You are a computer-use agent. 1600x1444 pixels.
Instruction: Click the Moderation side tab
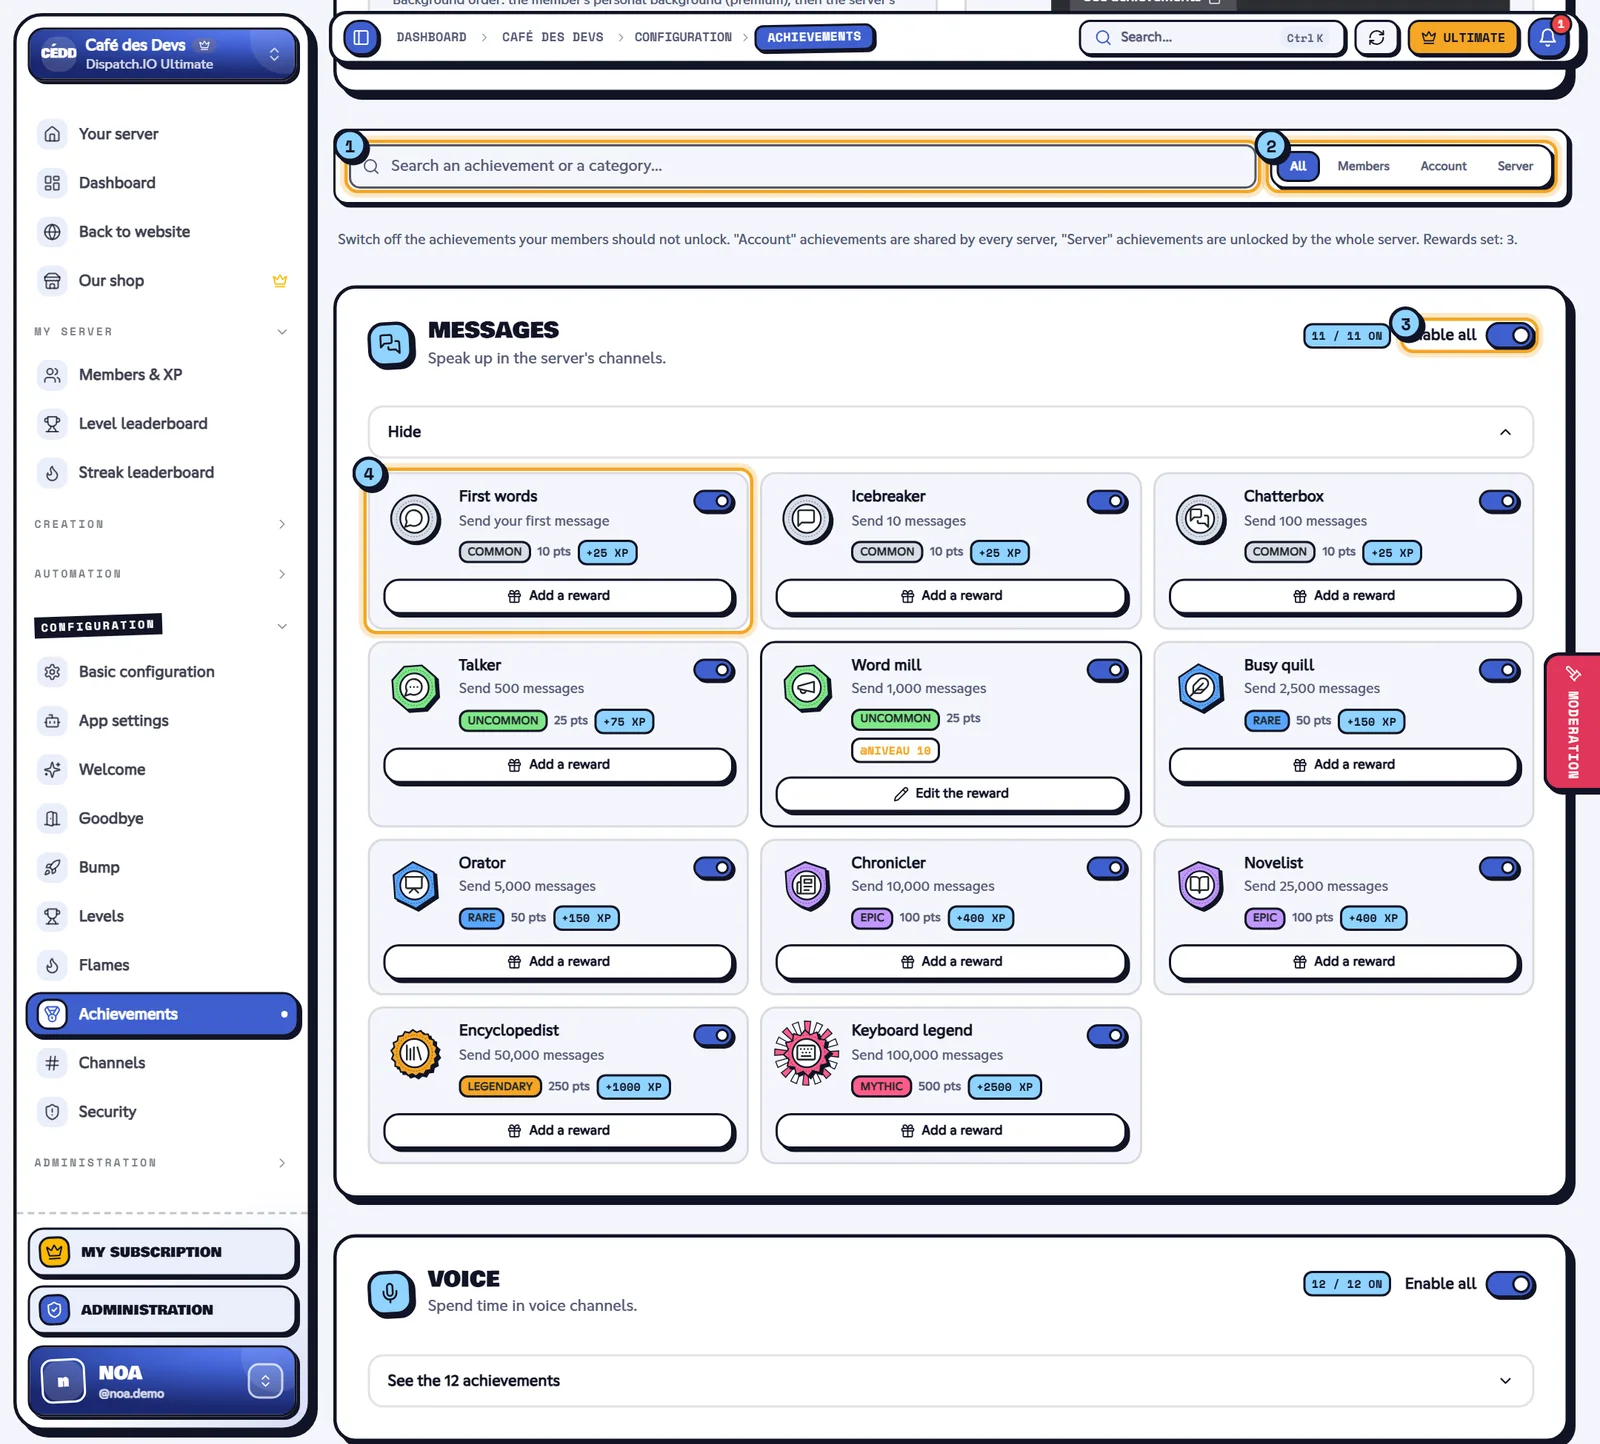1573,723
